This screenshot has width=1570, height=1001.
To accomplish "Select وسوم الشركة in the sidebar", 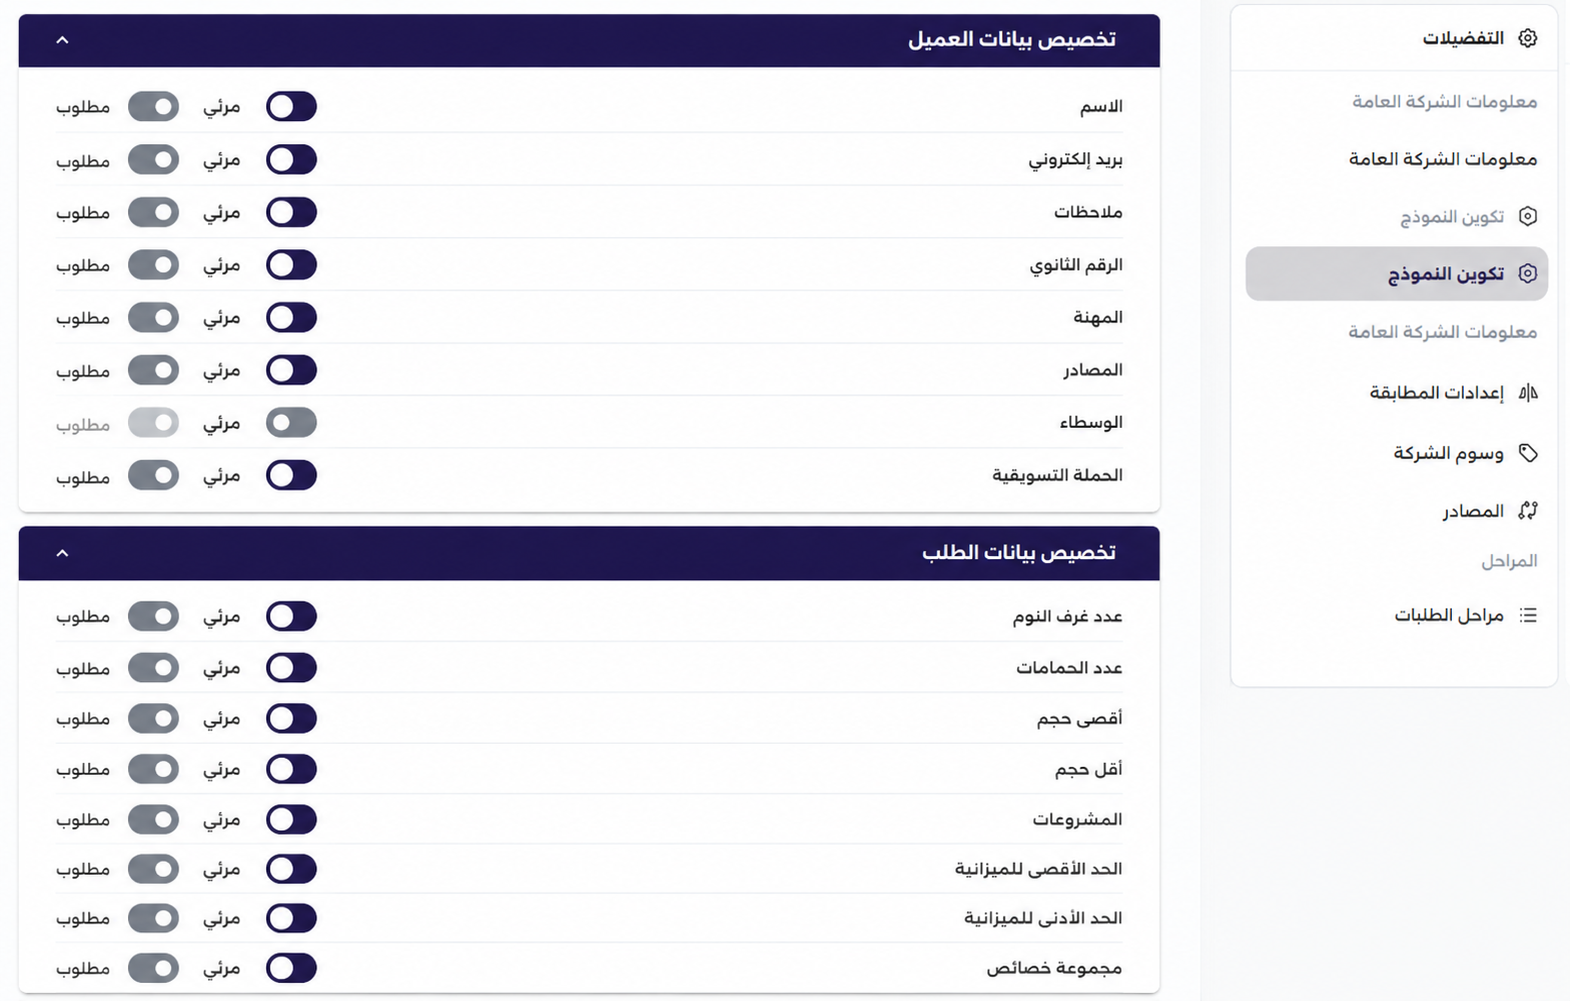I will click(1448, 453).
